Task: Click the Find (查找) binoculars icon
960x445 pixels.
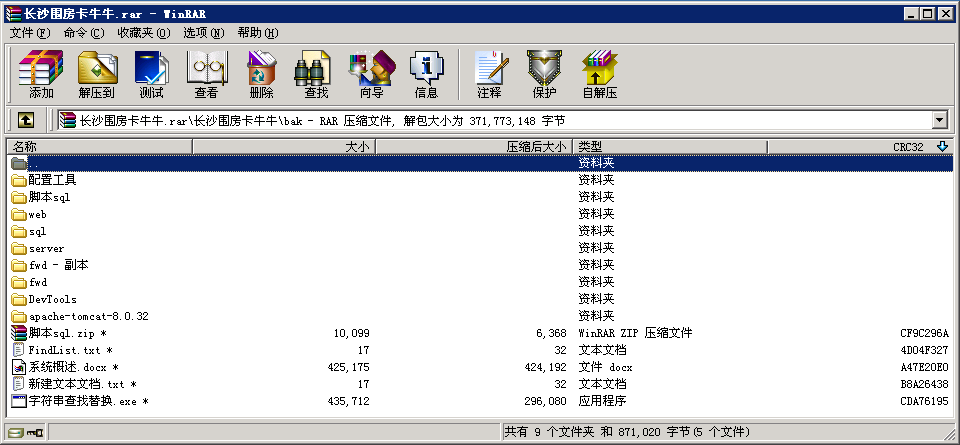Action: coord(316,74)
